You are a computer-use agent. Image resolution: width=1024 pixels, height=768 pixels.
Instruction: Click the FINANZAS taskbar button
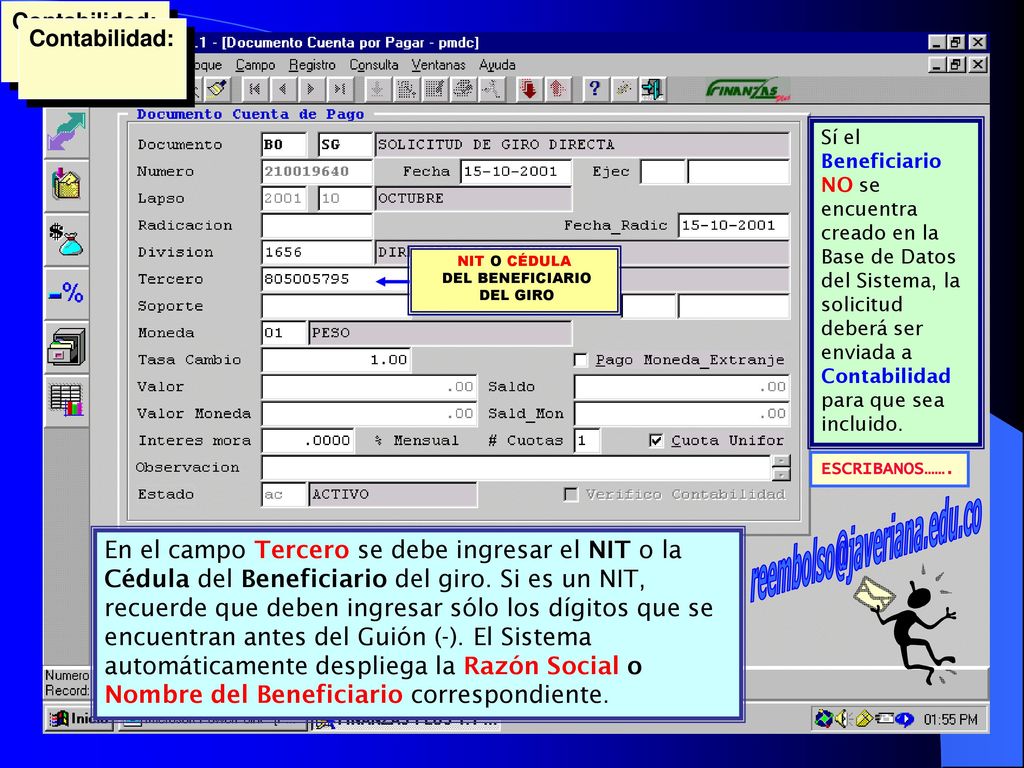click(406, 720)
